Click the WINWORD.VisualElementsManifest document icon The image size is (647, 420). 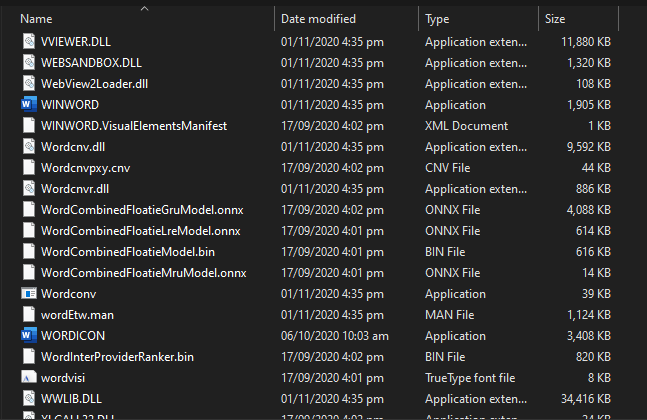tap(29, 125)
